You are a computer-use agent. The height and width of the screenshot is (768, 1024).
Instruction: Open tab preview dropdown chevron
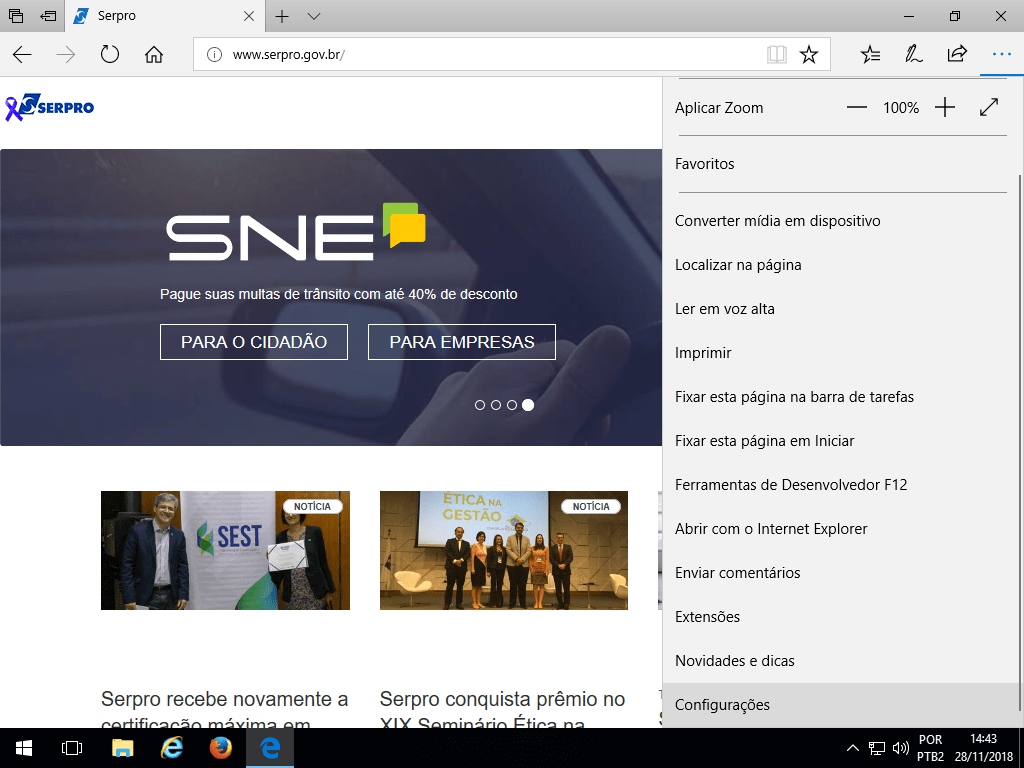point(313,16)
